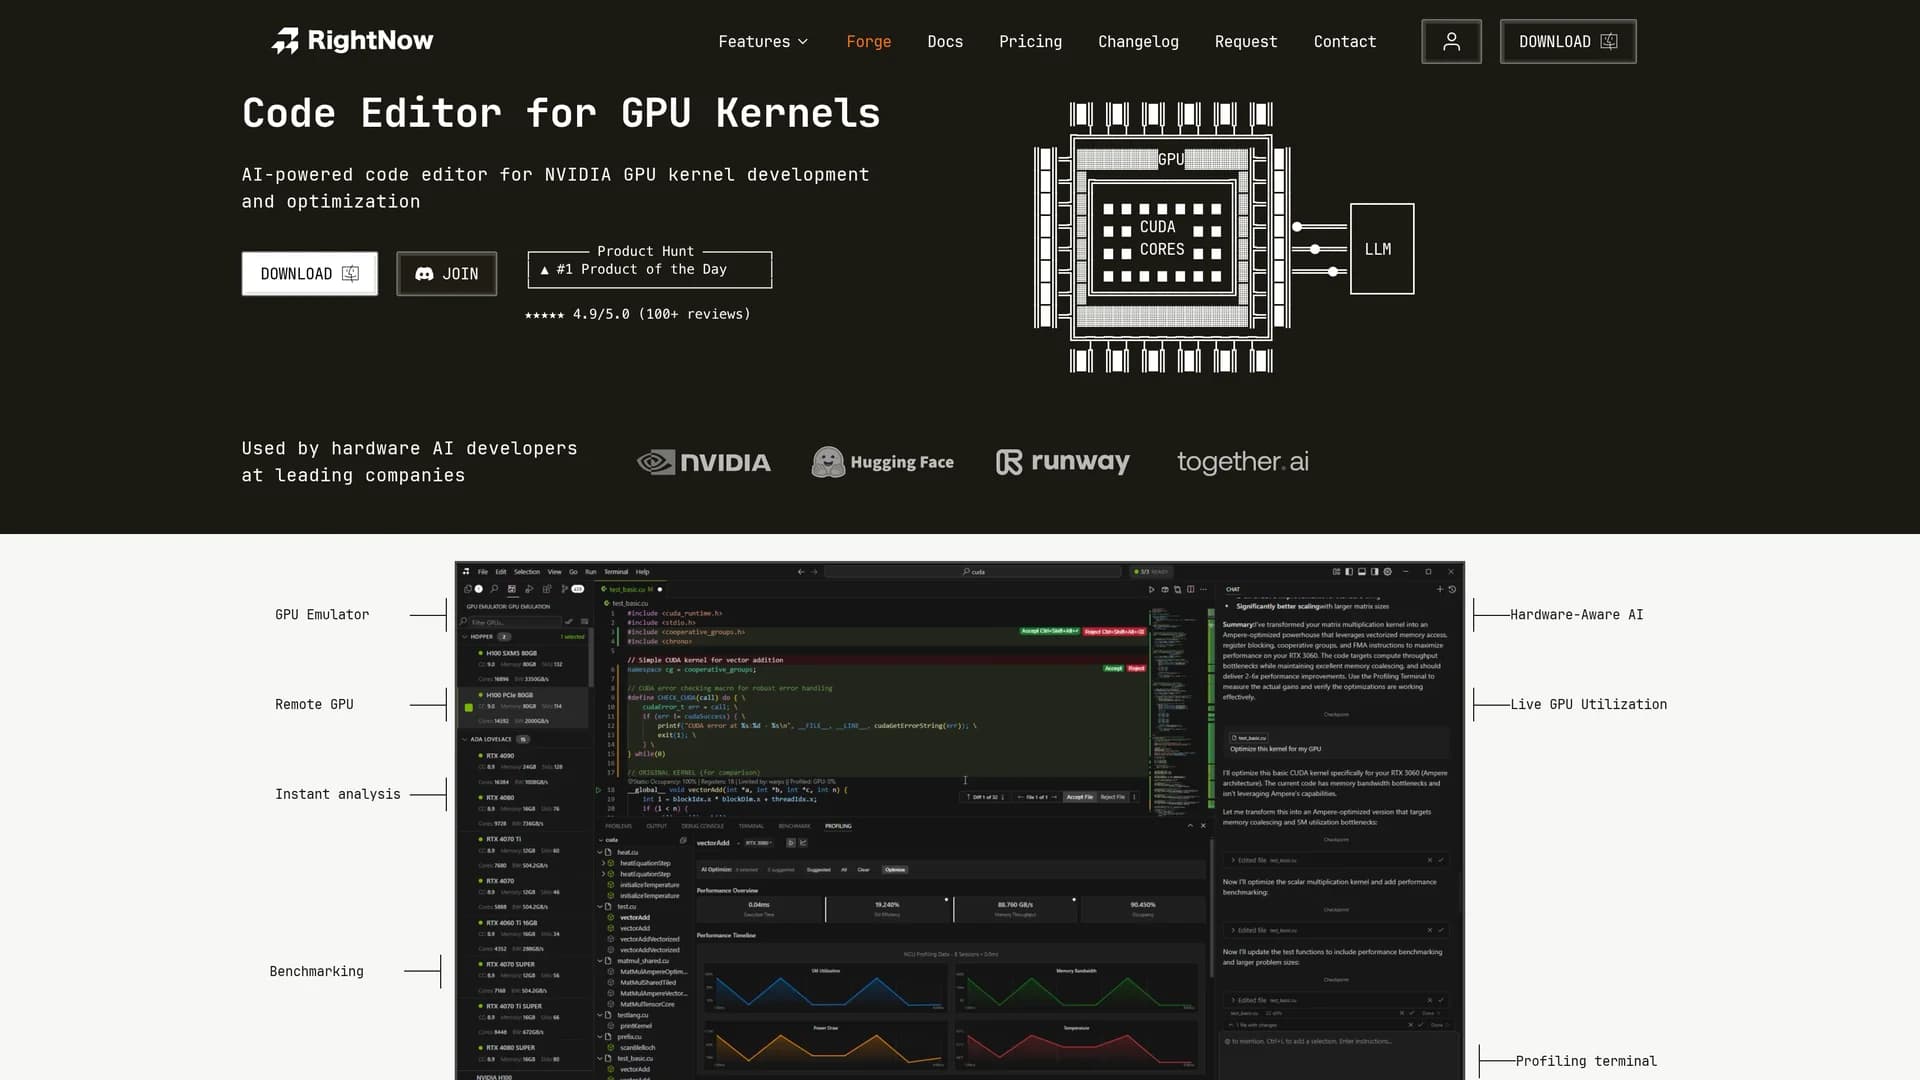Click back arrow in editor title bar

click(x=801, y=572)
